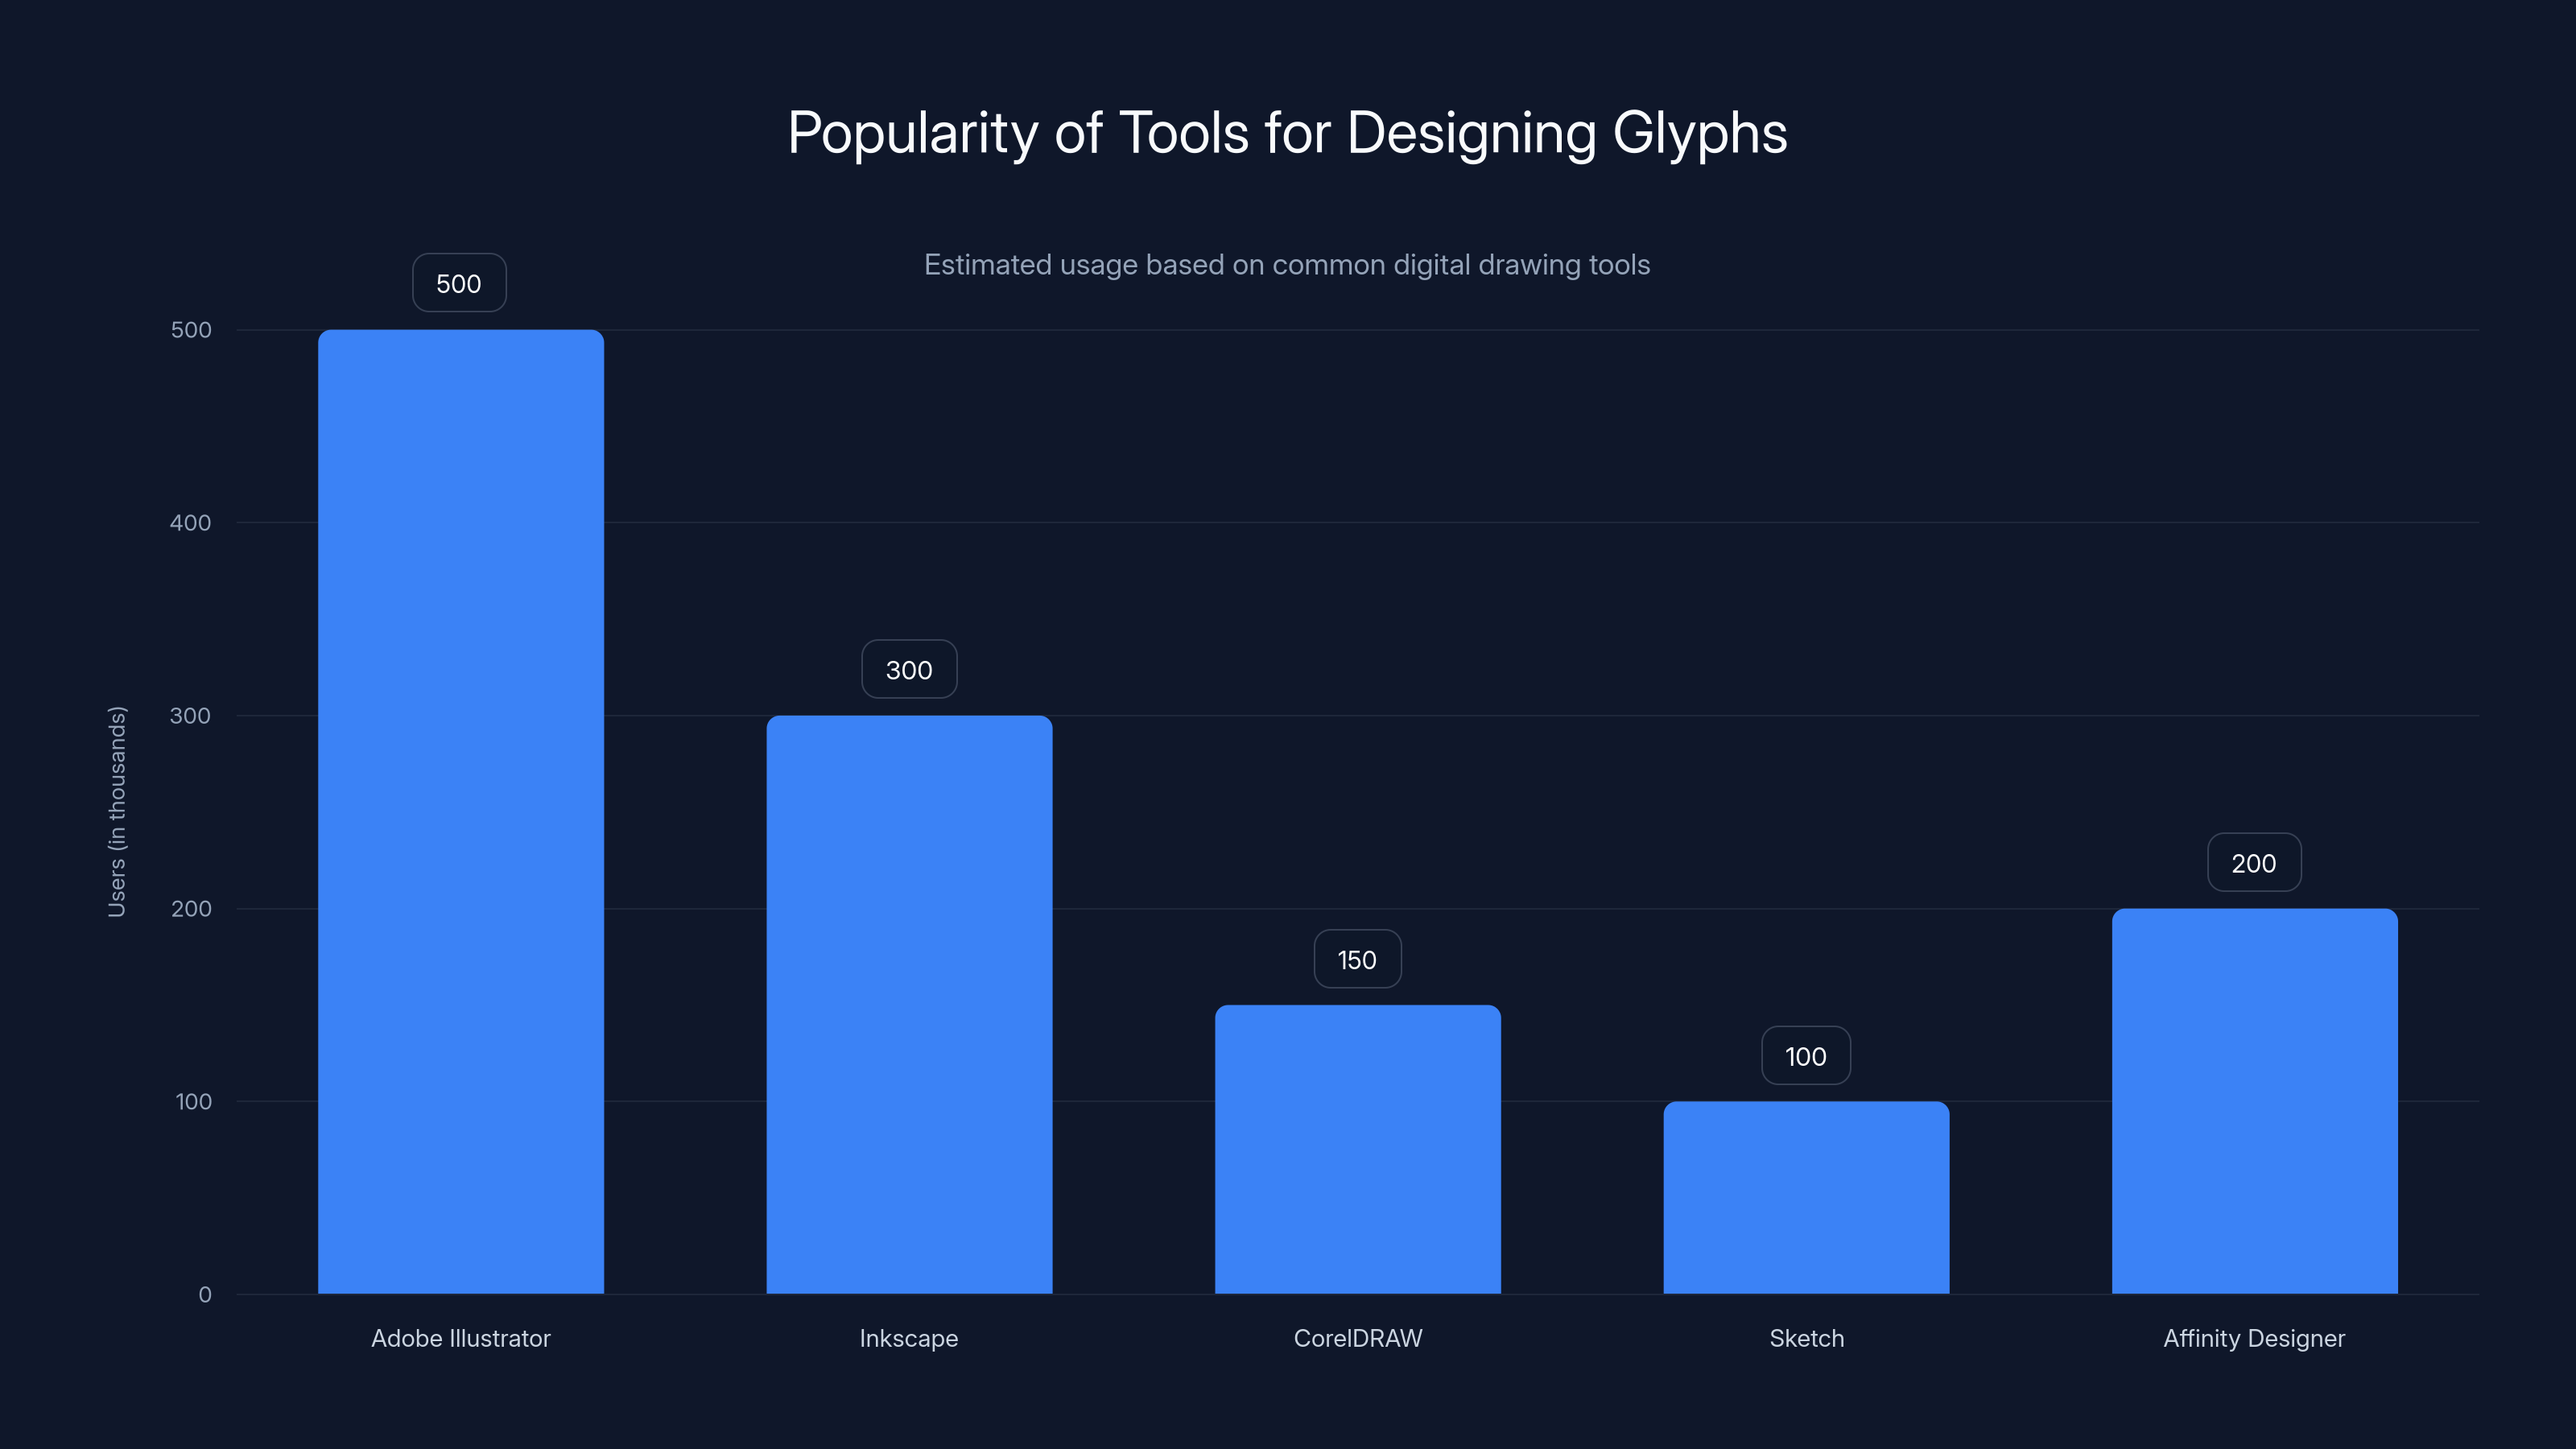Click the Adobe Illustrator bar
2576x1449 pixels.
point(461,811)
